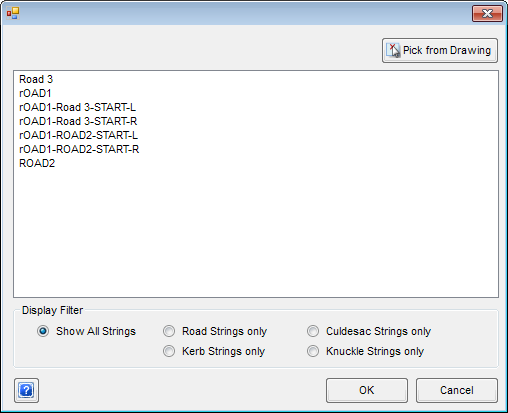Select ROAD2 in the string list
Viewport: 508px width, 413px height.
37,163
